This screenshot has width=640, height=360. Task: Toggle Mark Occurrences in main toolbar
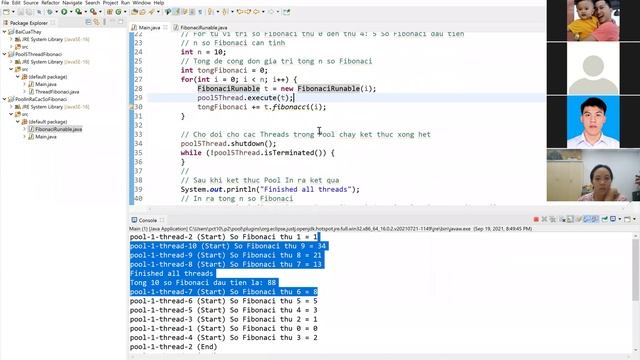[176, 12]
